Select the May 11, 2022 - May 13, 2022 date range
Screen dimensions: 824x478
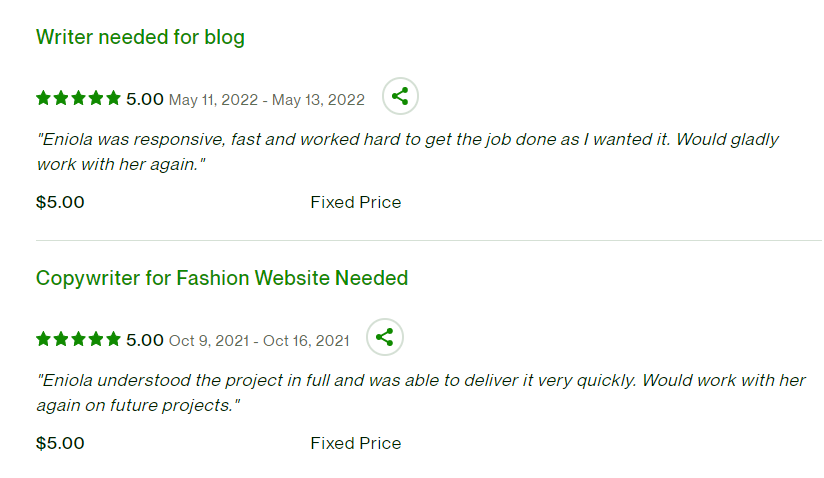(267, 100)
